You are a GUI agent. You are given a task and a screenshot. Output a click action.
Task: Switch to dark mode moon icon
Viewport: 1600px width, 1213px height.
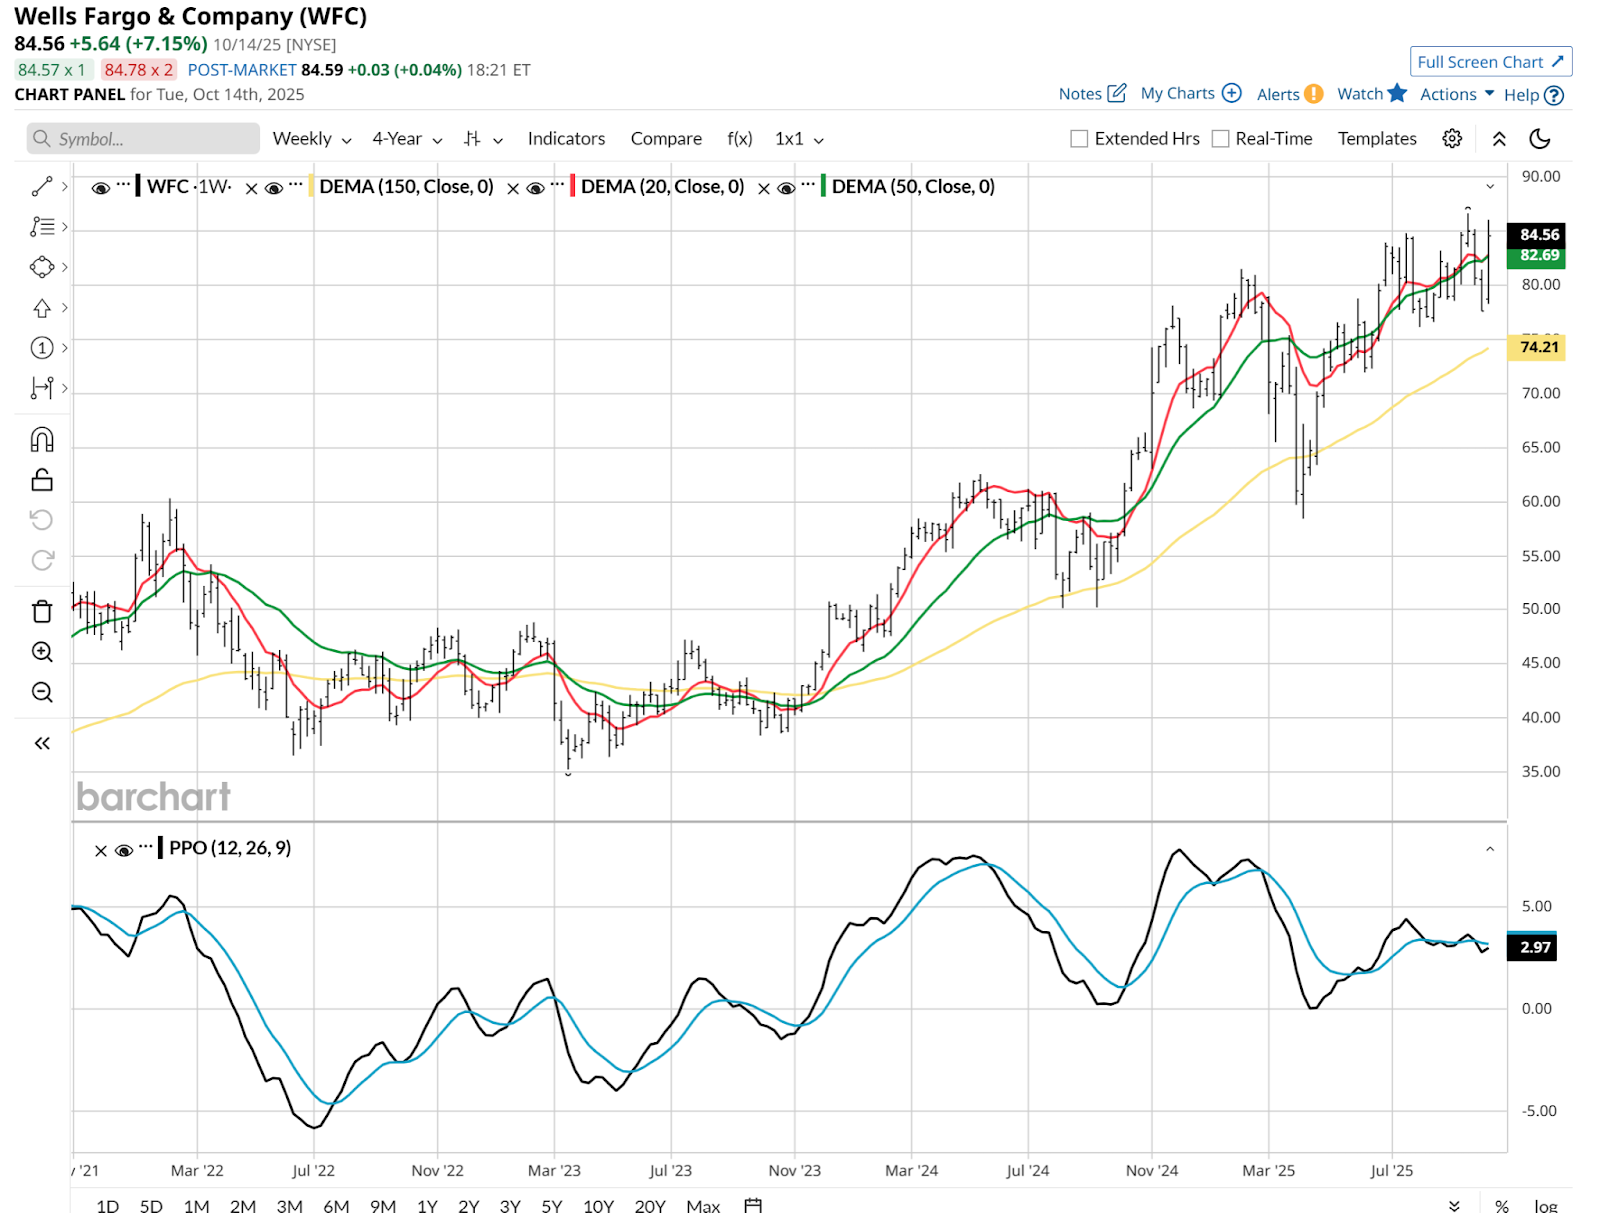(1540, 139)
